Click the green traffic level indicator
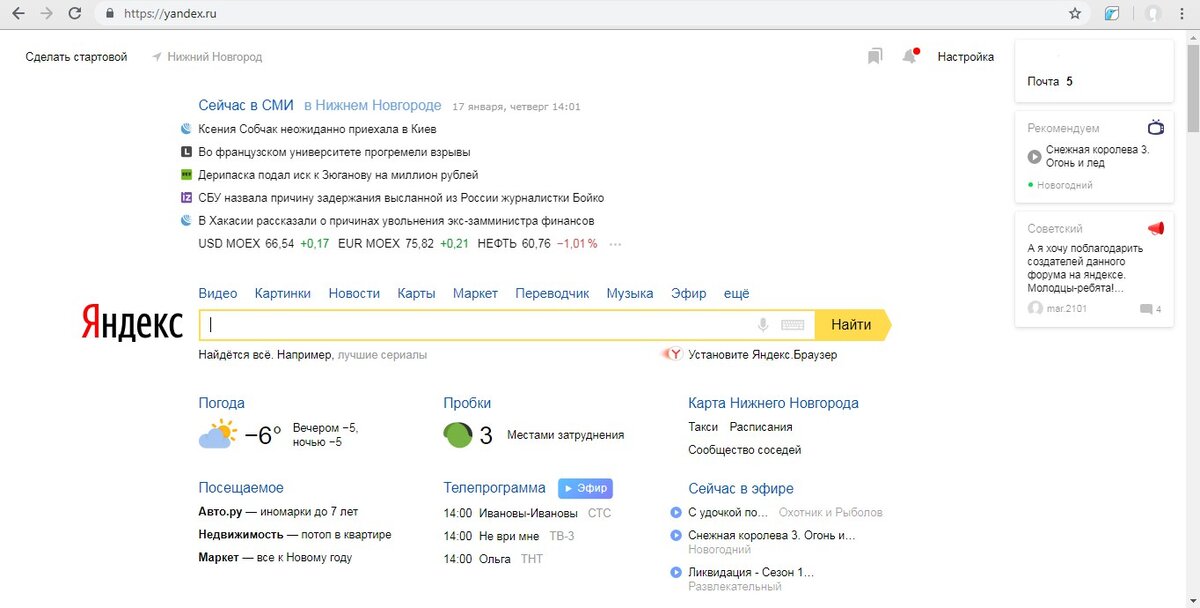 point(458,435)
